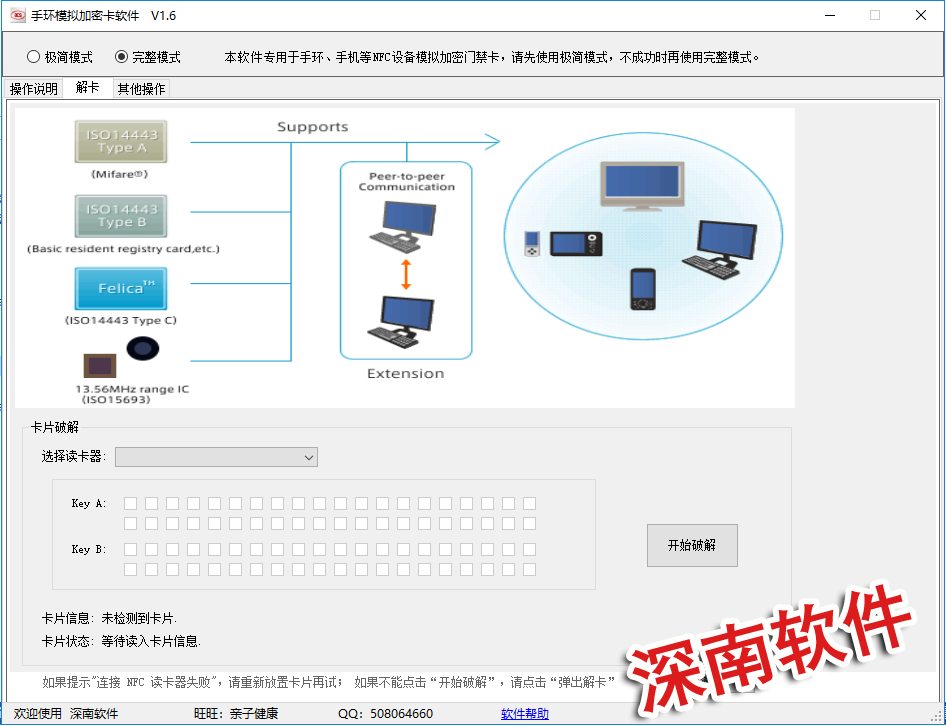Click the 旺旺: 亲子健康 status text
This screenshot has width=946, height=726.
pyautogui.click(x=236, y=714)
